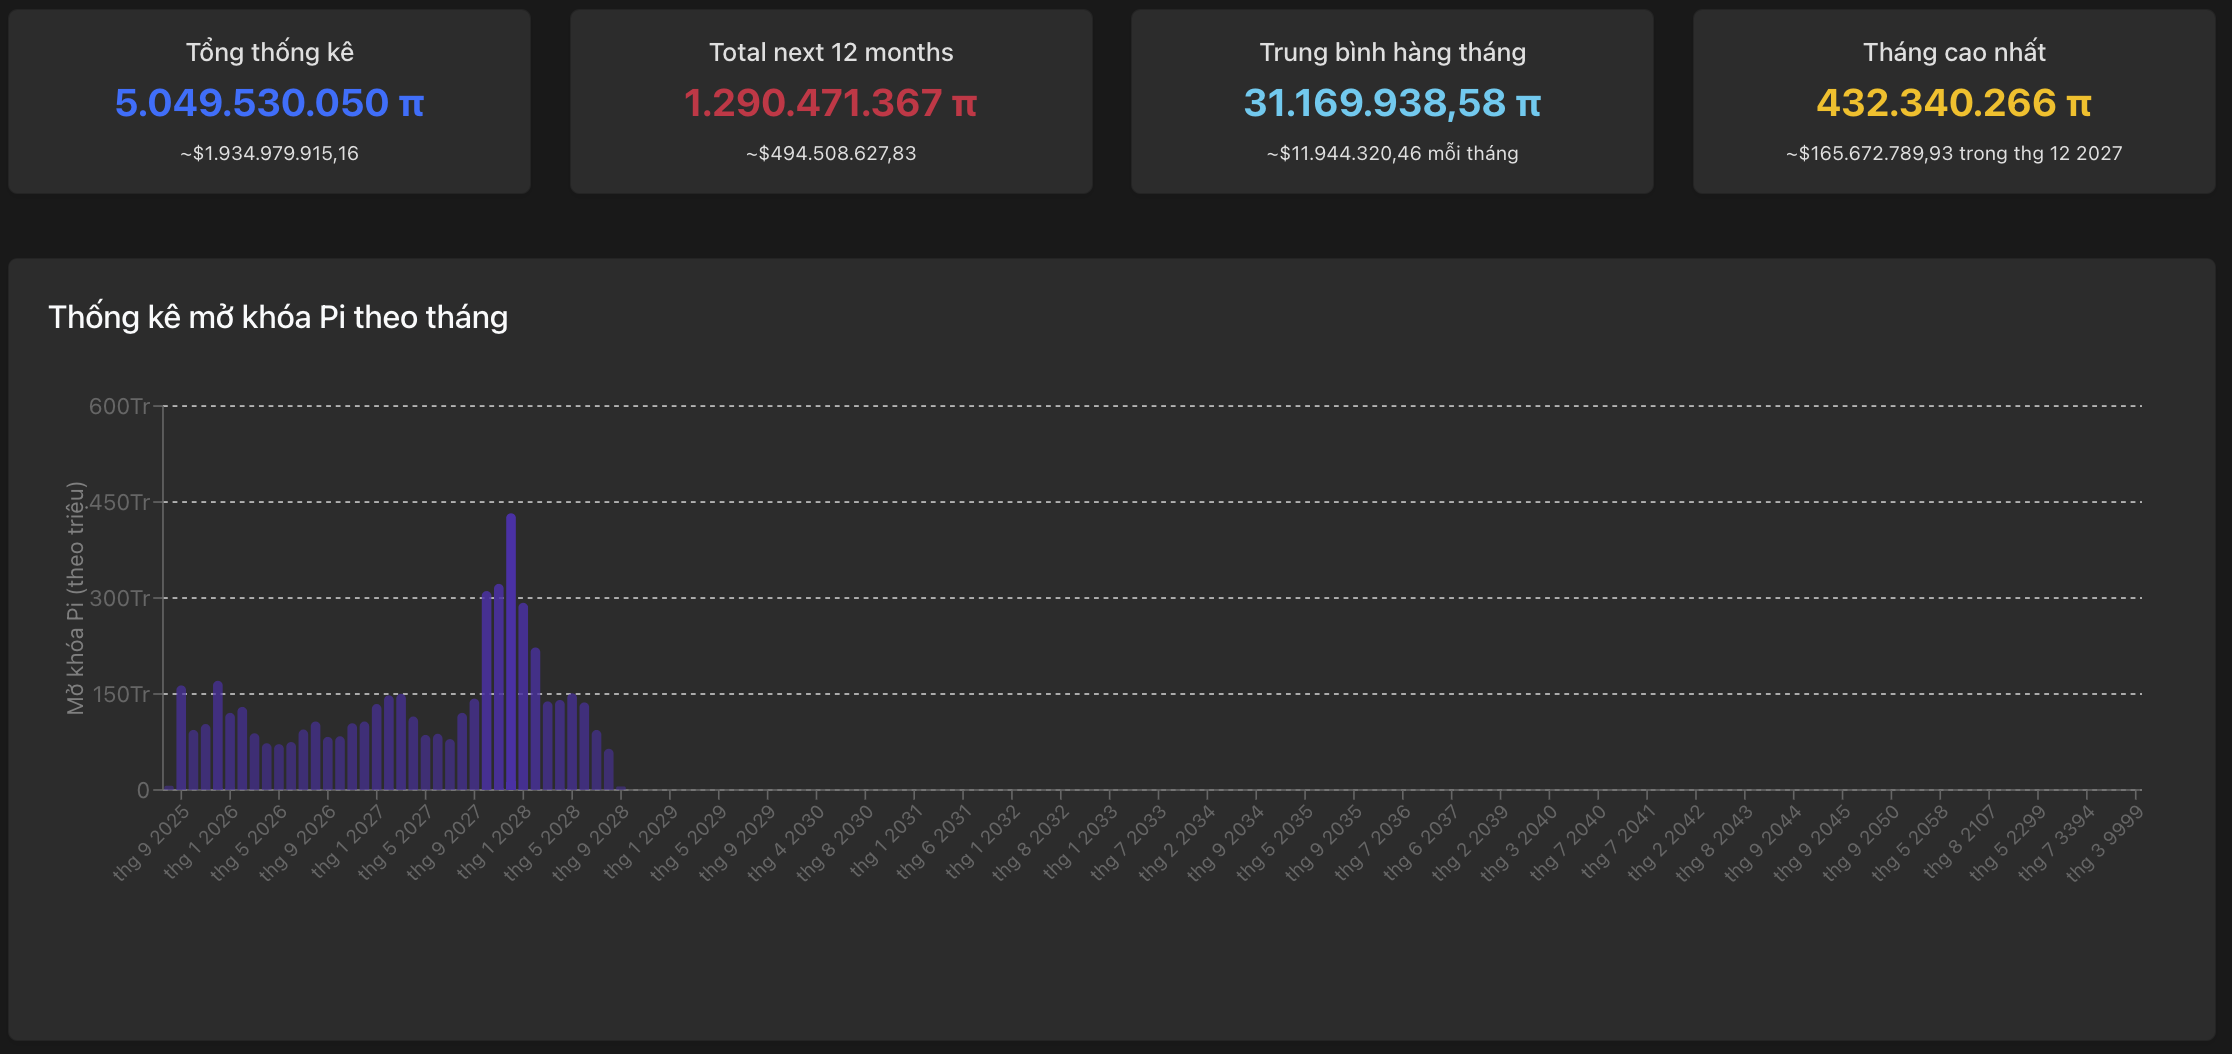Click x-axis label "thg 1 2026"
This screenshot has height=1054, width=2232.
pyautogui.click(x=201, y=842)
